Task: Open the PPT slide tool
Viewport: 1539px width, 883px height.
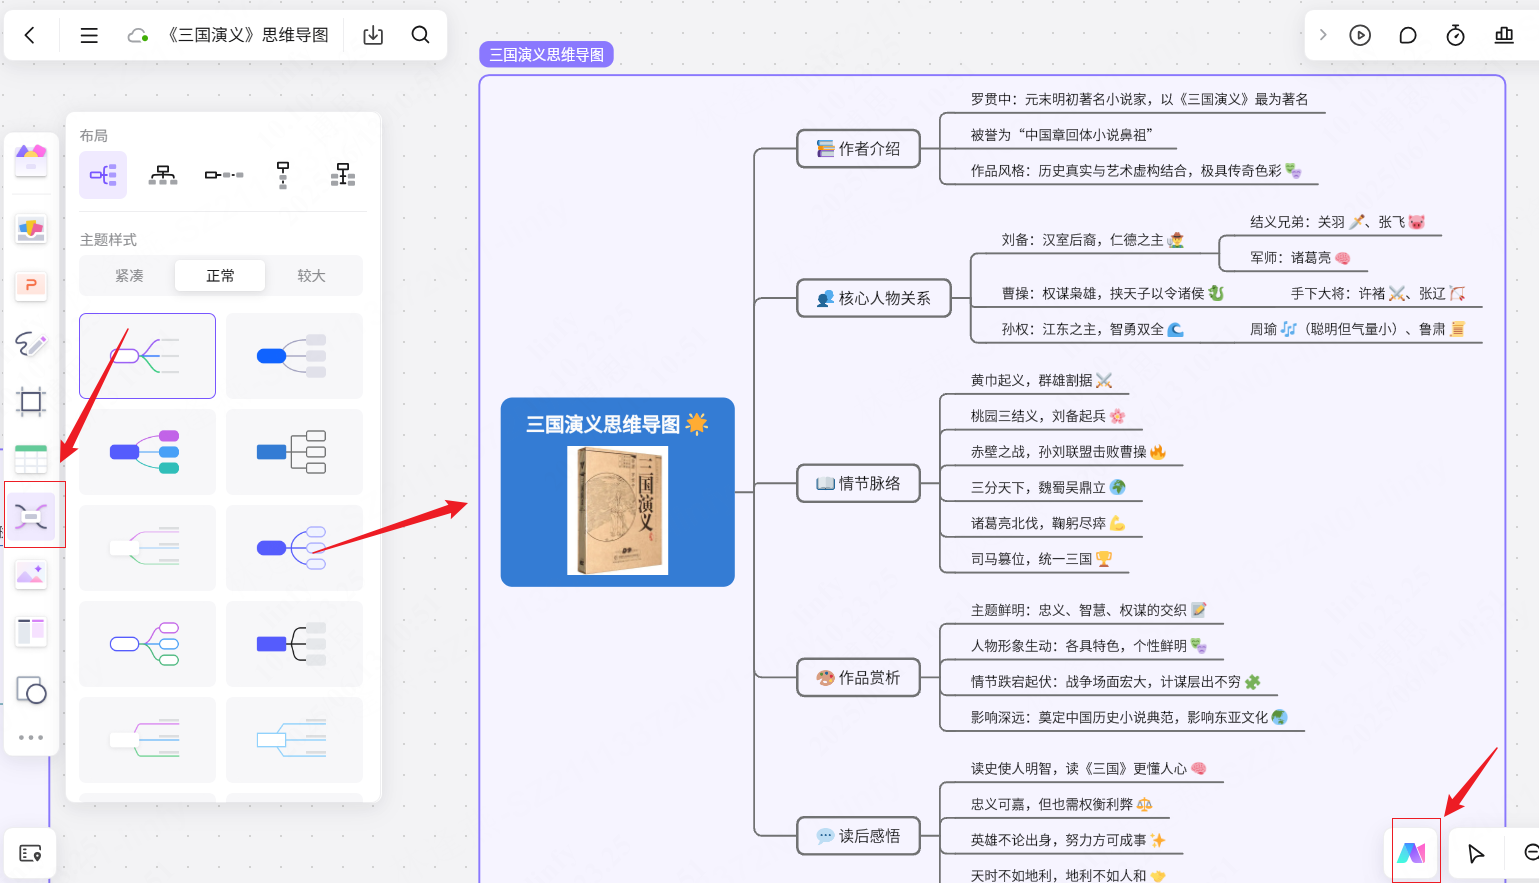Action: [x=31, y=287]
